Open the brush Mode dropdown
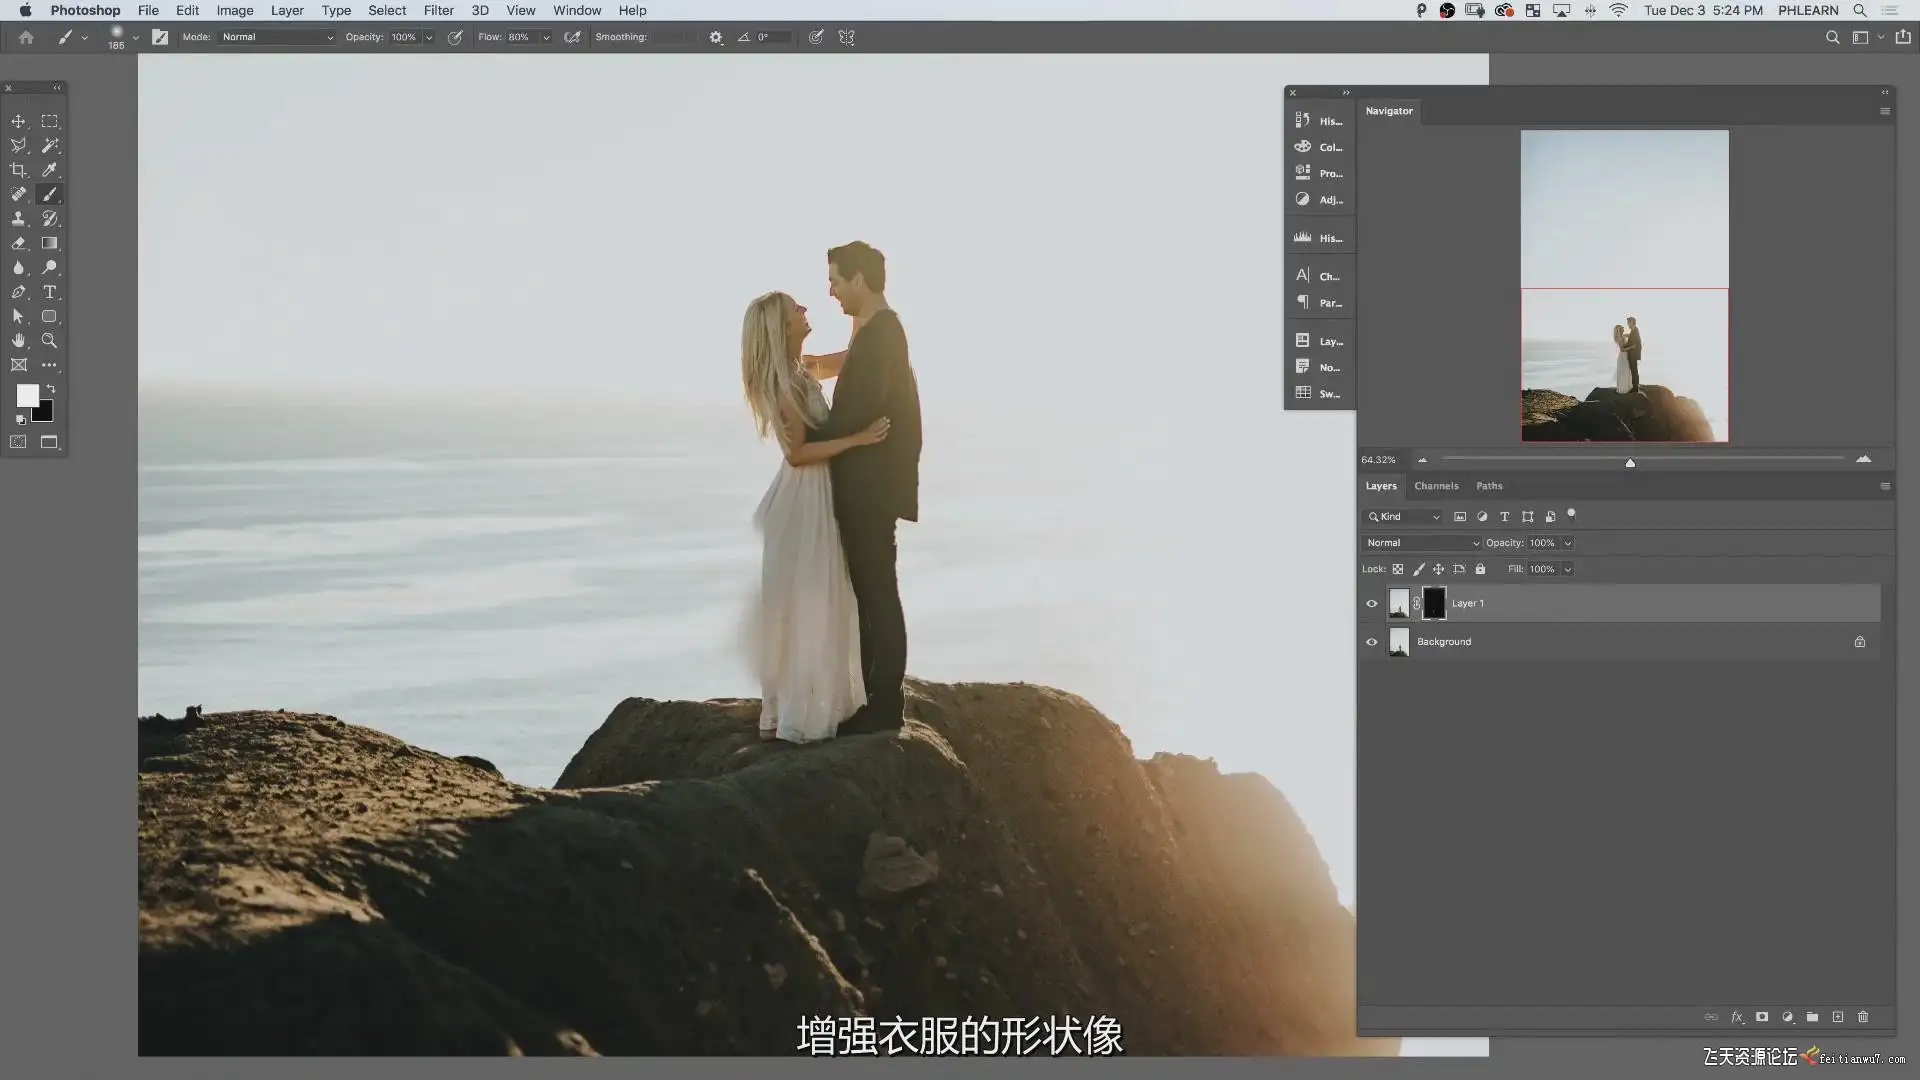The height and width of the screenshot is (1080, 1920). [x=277, y=37]
